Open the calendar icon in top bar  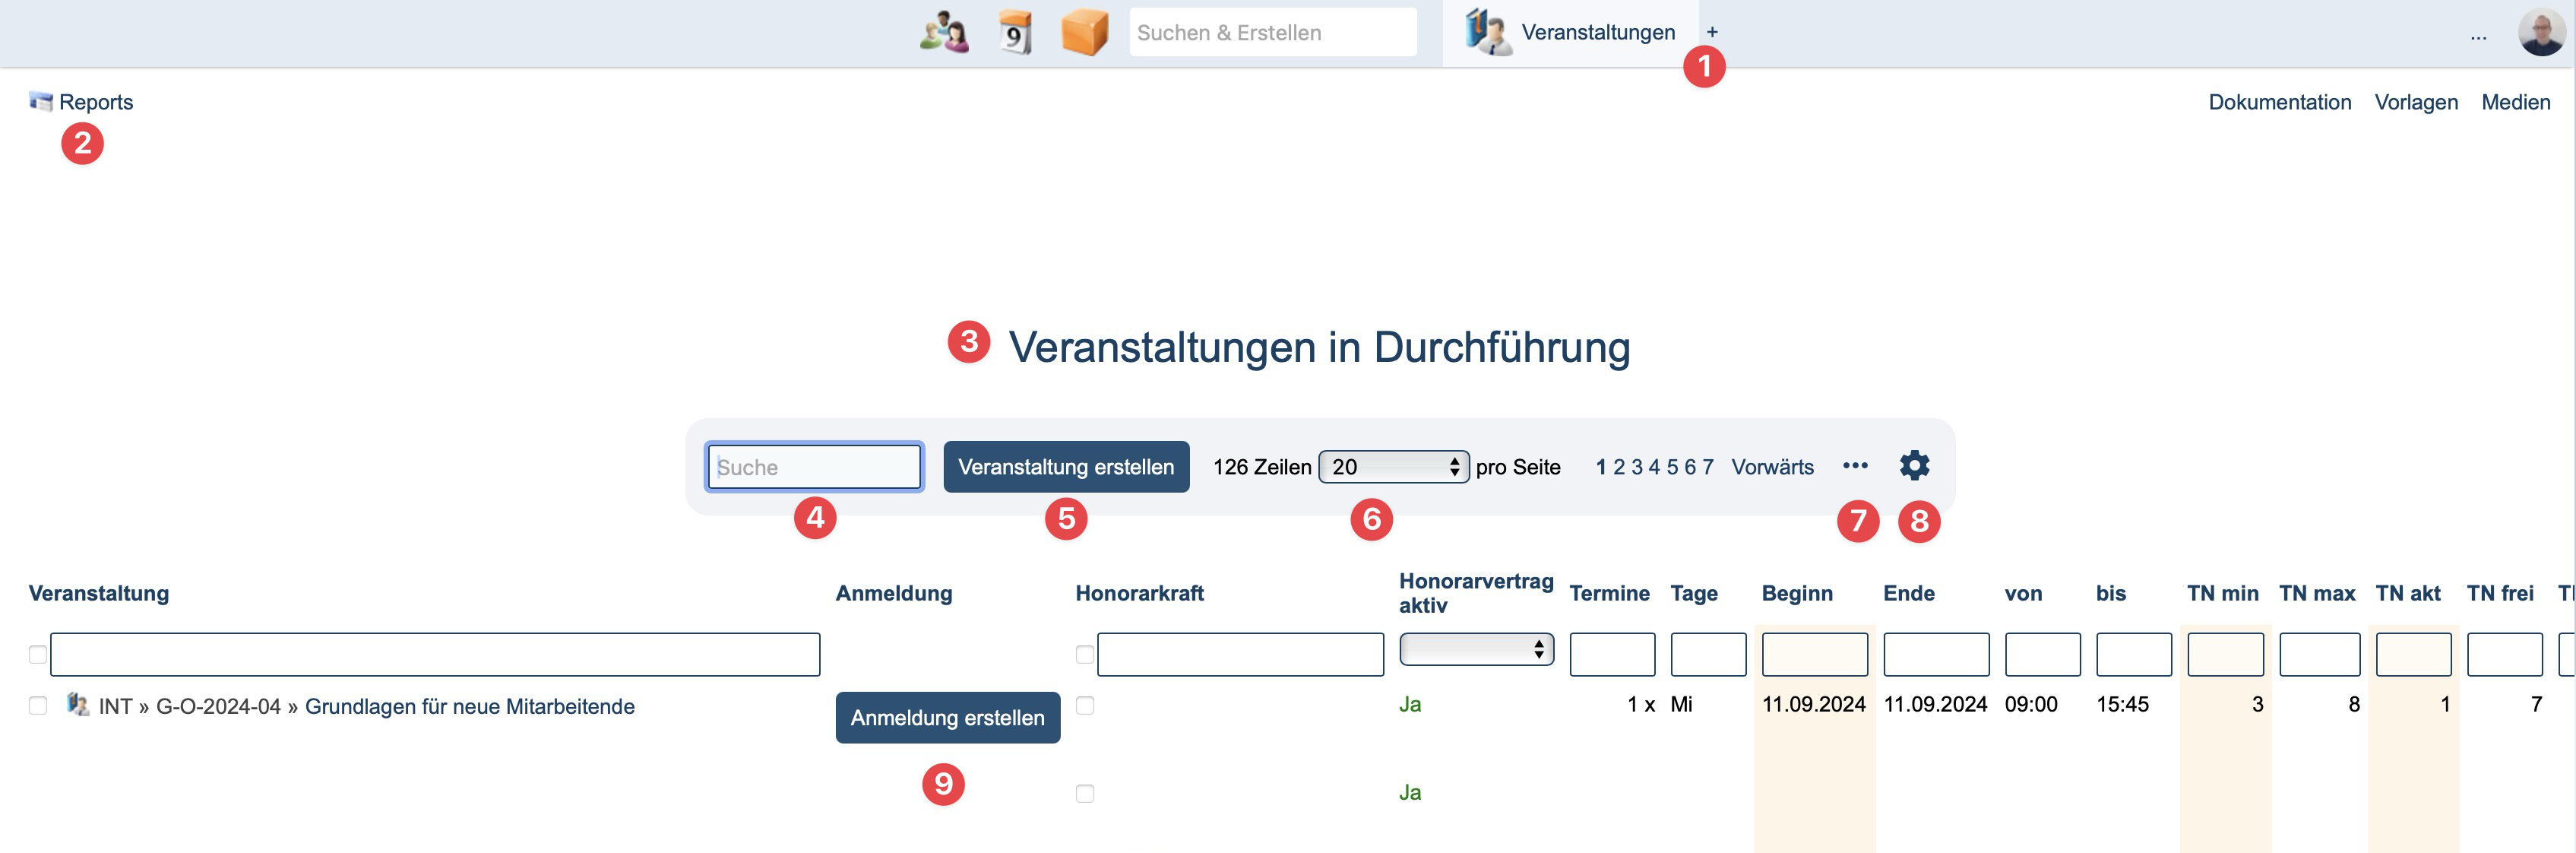(x=1014, y=32)
